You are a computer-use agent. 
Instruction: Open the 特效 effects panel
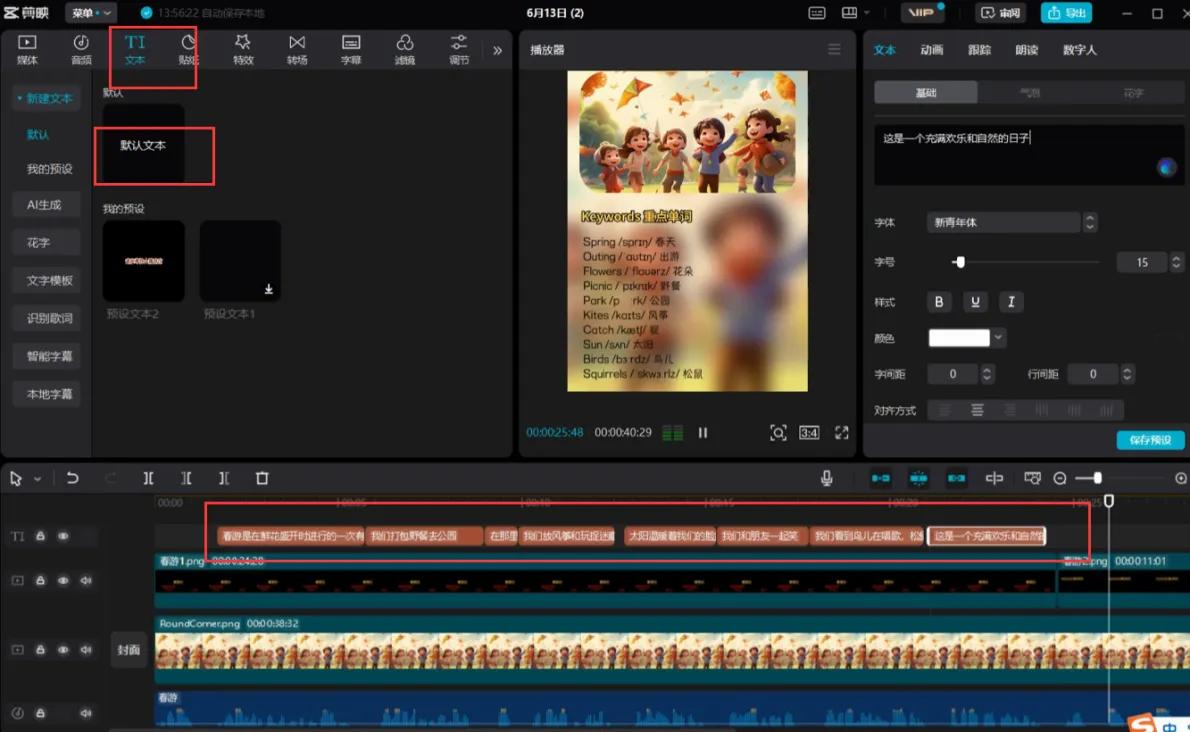pos(243,48)
